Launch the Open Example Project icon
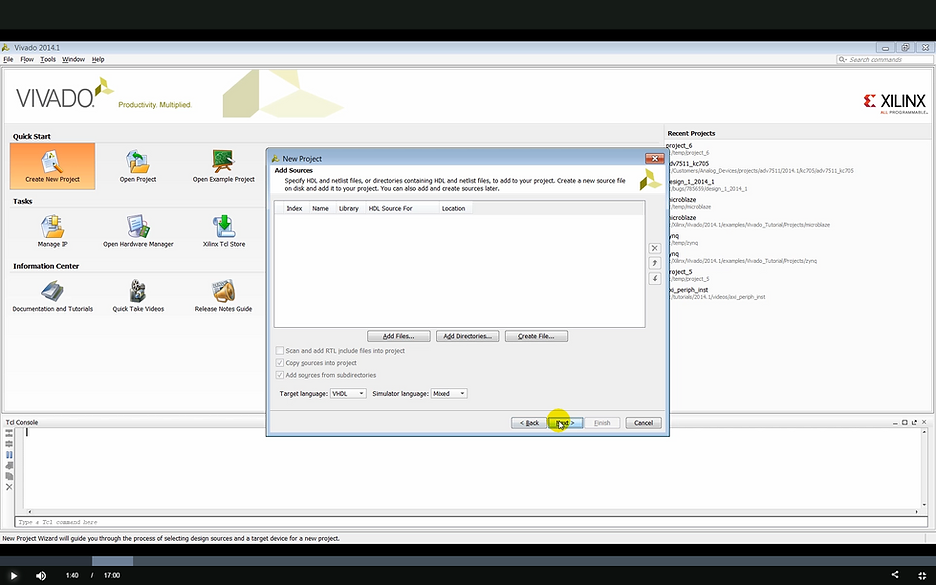936x585 pixels. pos(223,161)
